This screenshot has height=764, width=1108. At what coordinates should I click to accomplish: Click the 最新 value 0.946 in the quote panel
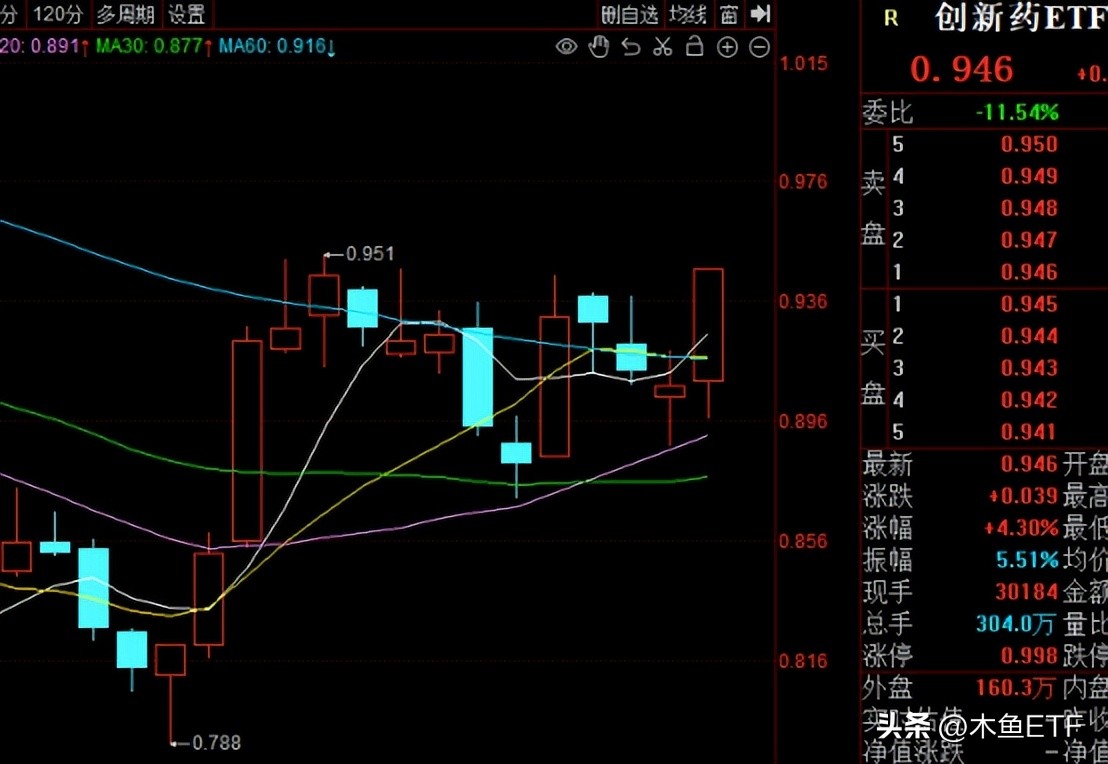[x=1029, y=464]
